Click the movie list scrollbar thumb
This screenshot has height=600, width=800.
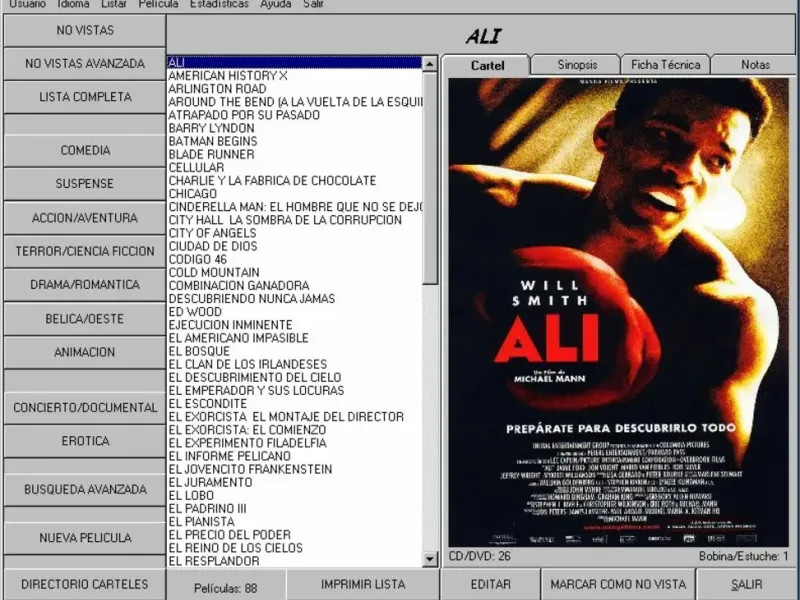[430, 178]
